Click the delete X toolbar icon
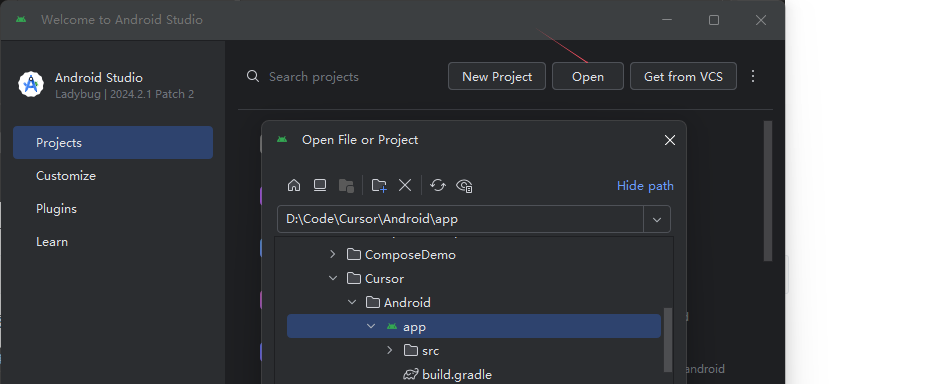 point(405,185)
